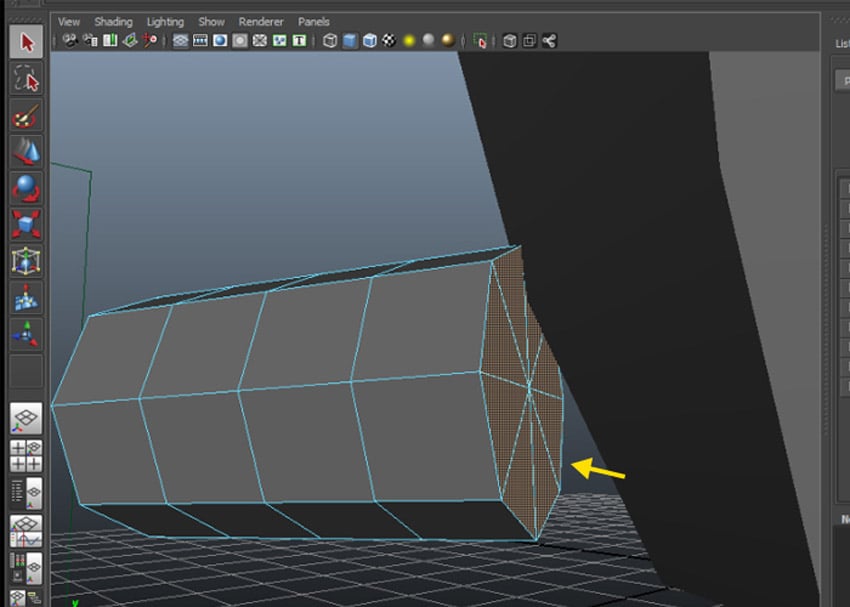Pick the Rotate tool
The width and height of the screenshot is (850, 607).
pos(26,188)
